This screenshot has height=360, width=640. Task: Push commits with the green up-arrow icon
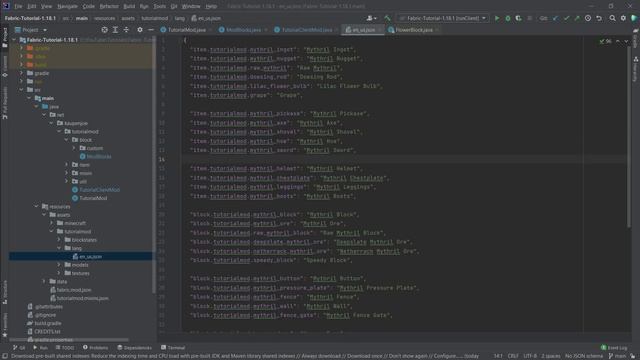point(577,18)
